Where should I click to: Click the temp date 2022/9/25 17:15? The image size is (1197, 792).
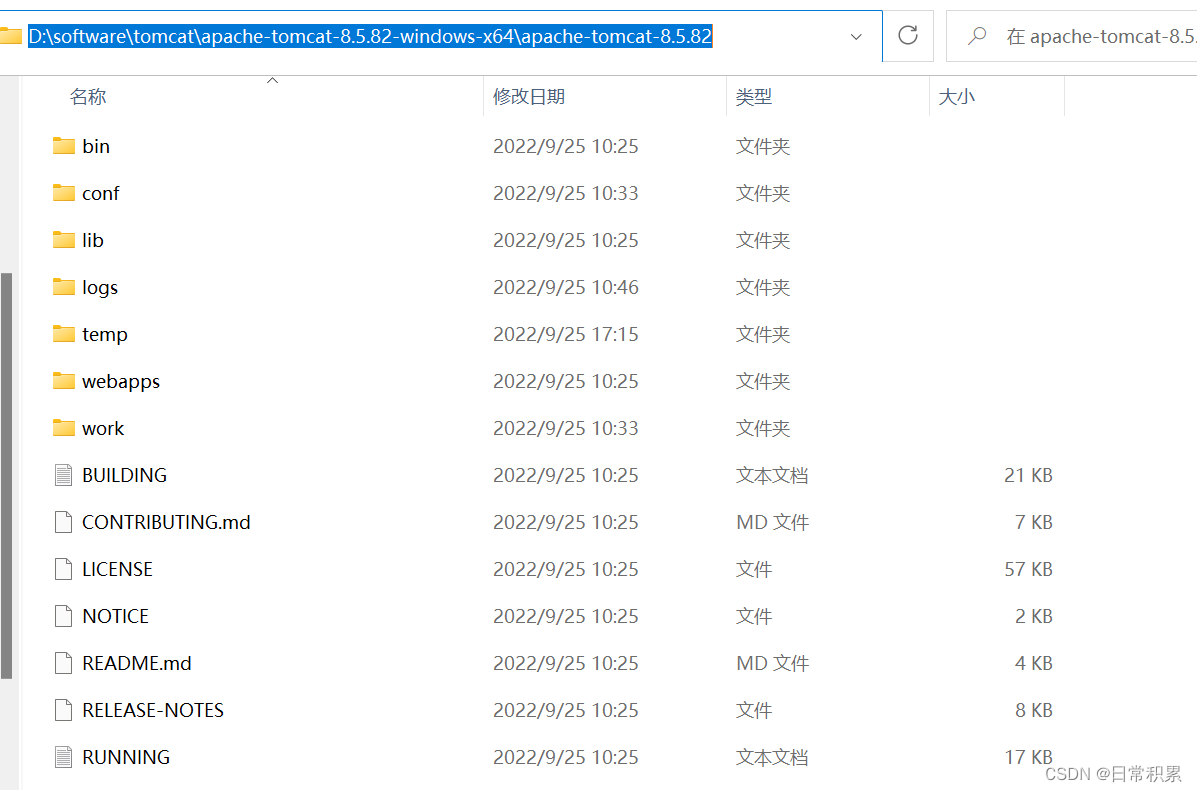pos(566,334)
